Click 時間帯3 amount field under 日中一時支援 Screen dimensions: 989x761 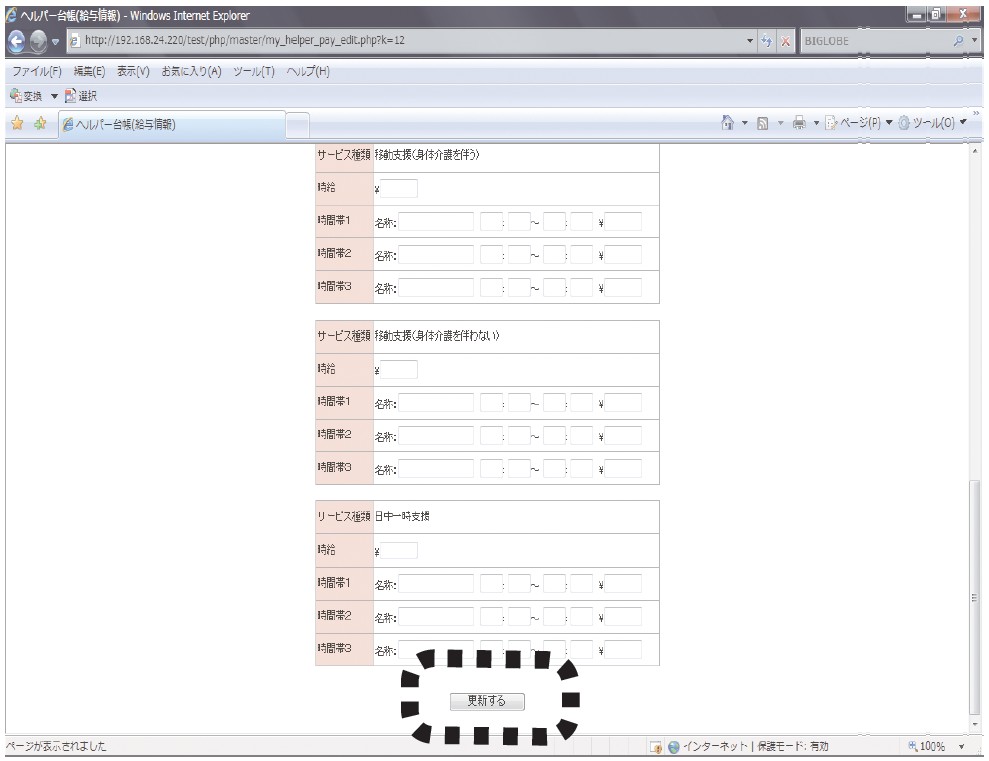tap(623, 649)
